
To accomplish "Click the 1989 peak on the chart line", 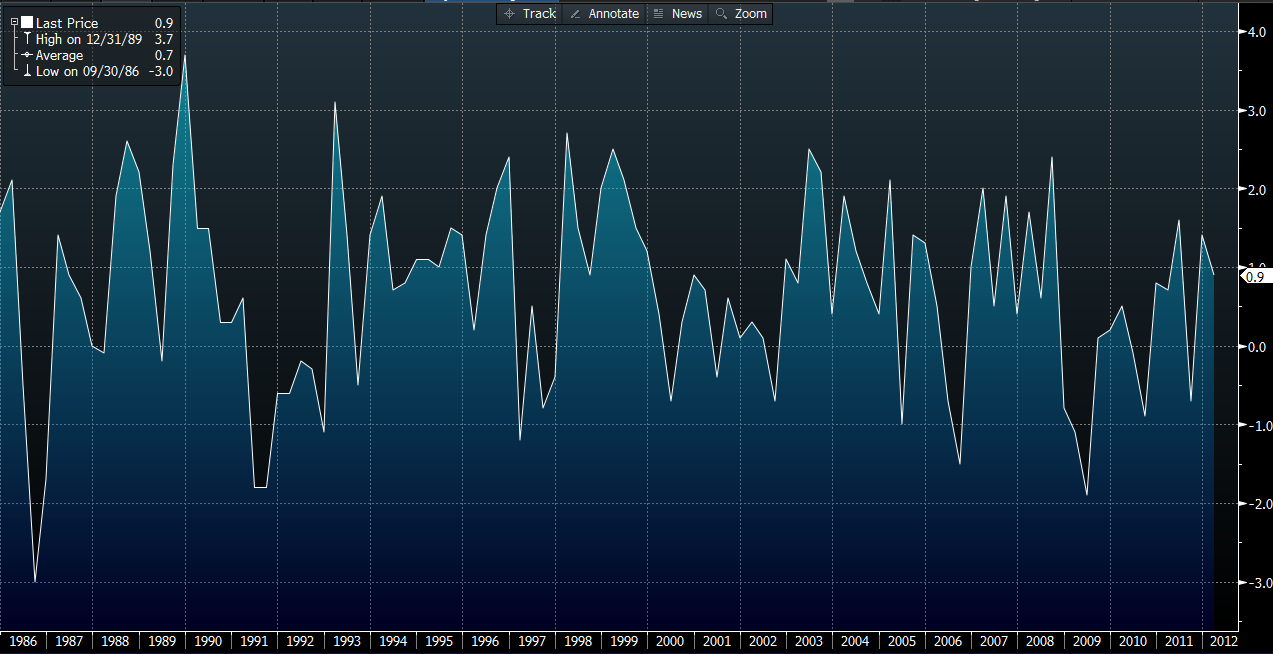I will click(x=185, y=56).
